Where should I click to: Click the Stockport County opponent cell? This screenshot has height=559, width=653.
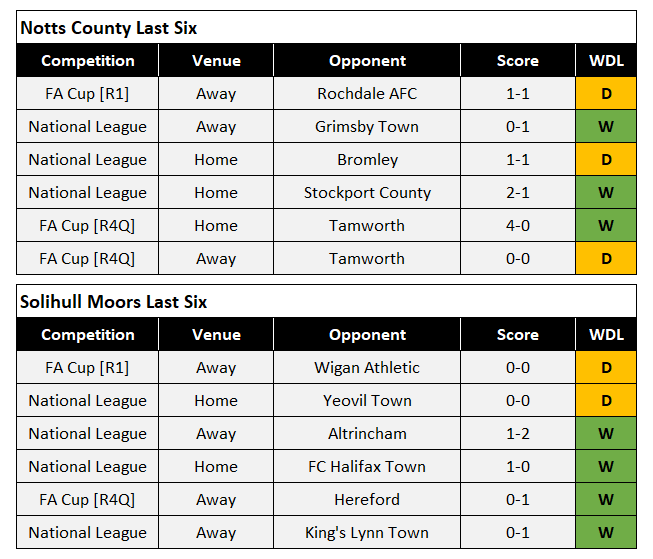pos(367,193)
